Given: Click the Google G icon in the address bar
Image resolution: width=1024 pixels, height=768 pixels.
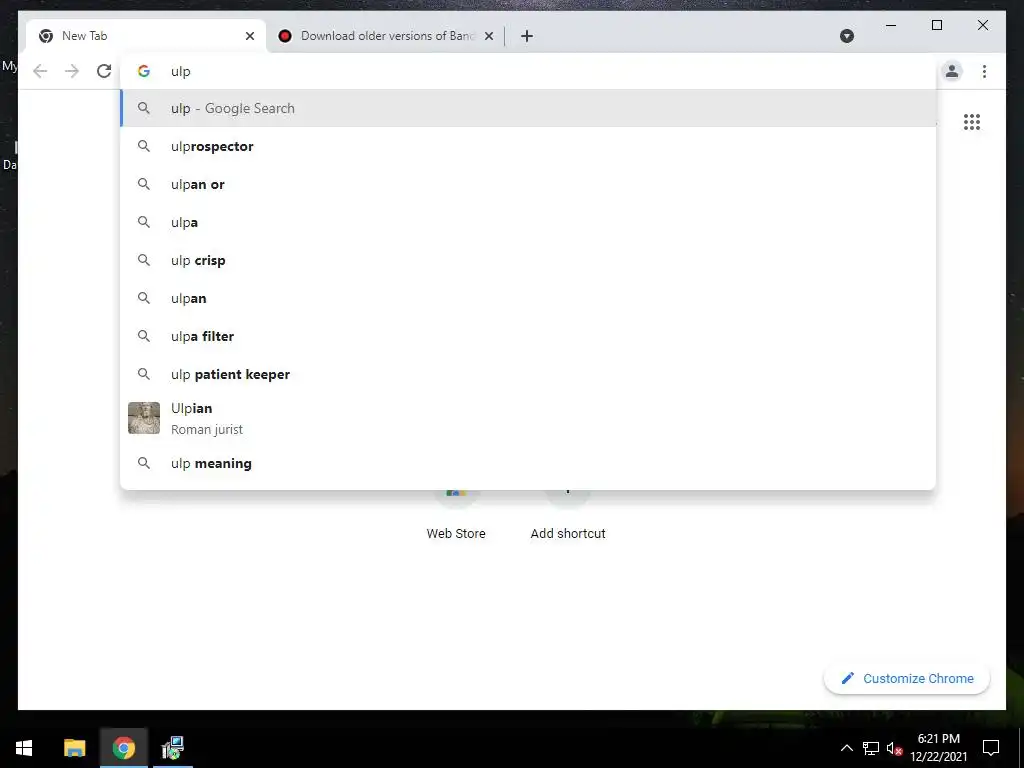Looking at the screenshot, I should (x=144, y=71).
